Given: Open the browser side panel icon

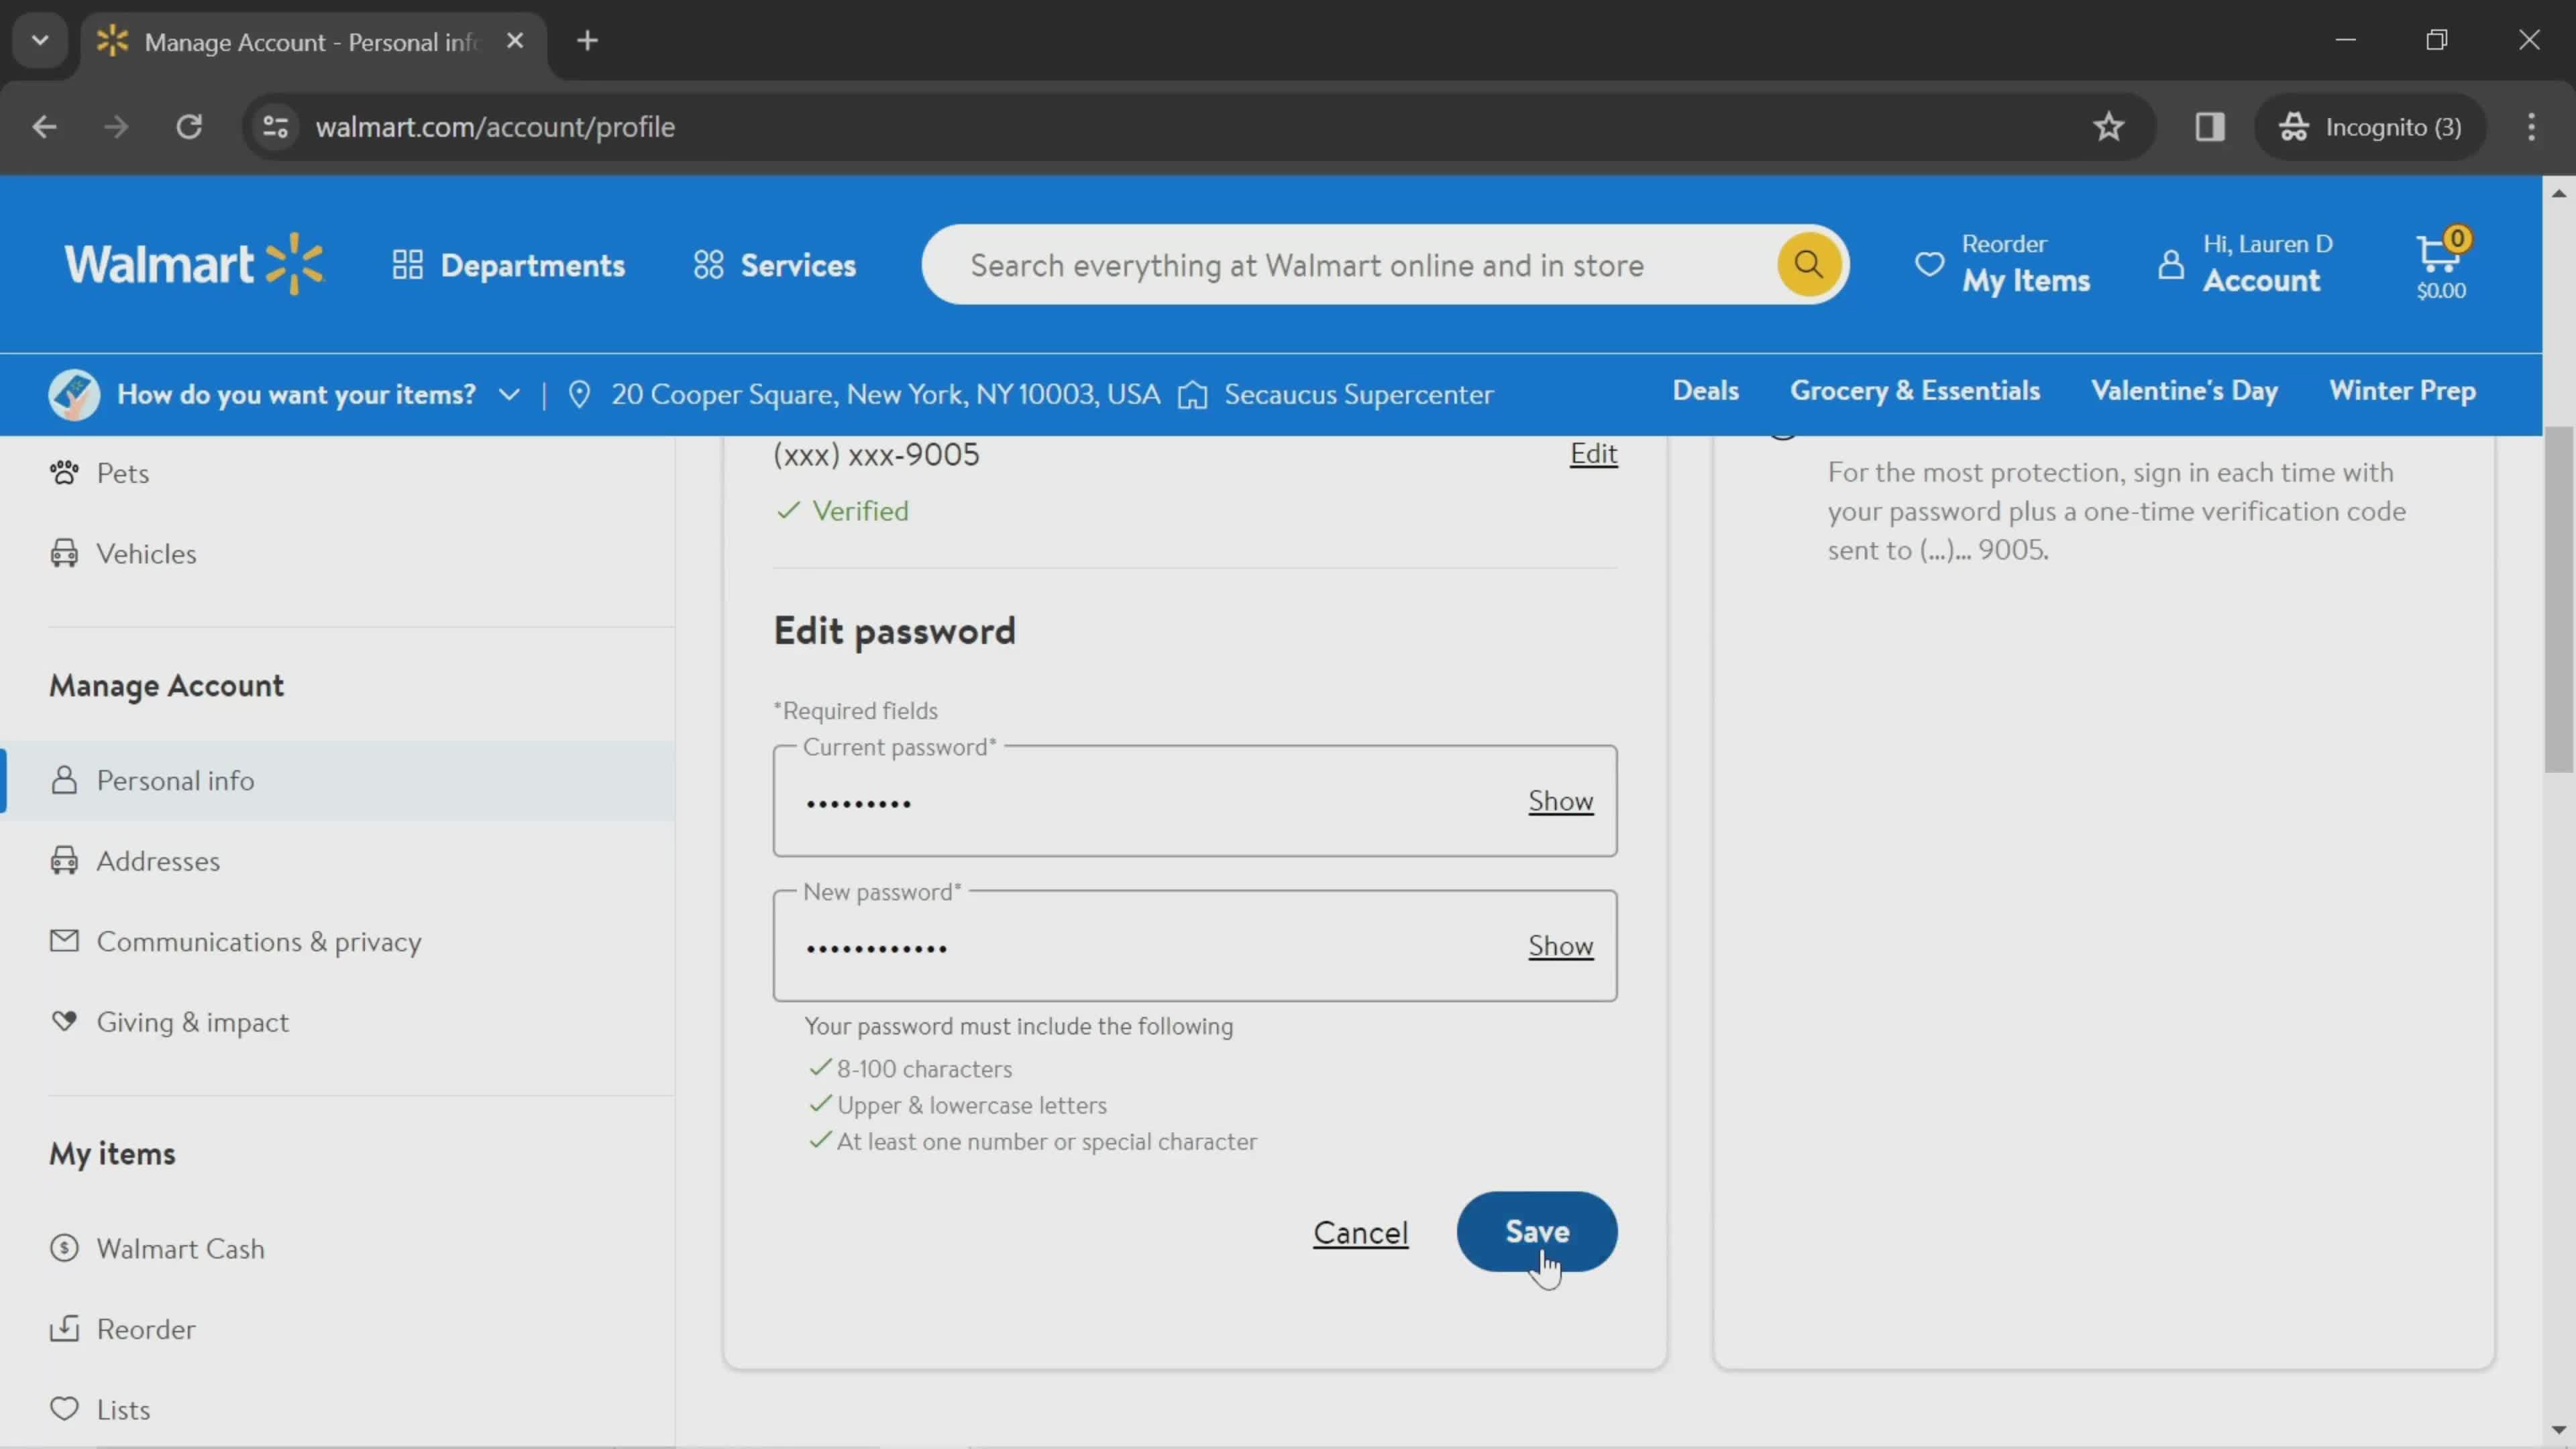Looking at the screenshot, I should (2210, 127).
